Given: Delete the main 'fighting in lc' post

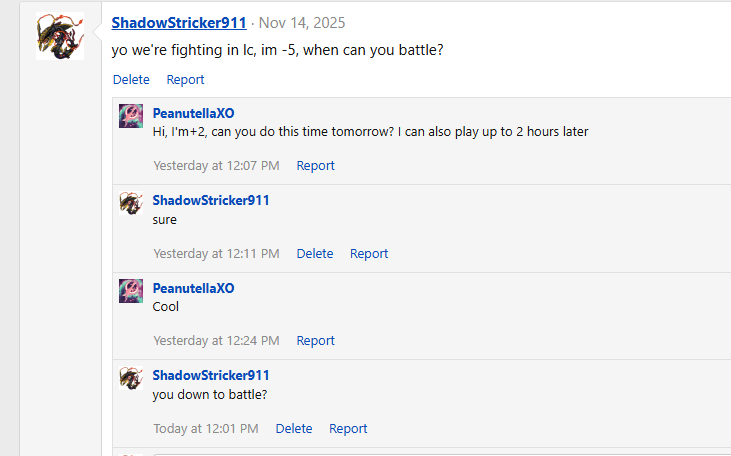Looking at the screenshot, I should point(131,80).
